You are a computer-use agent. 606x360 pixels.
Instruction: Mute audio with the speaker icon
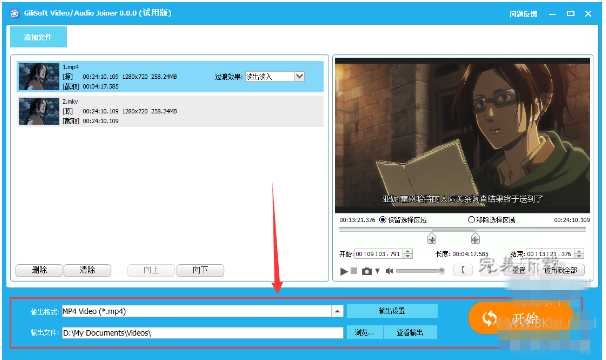389,271
